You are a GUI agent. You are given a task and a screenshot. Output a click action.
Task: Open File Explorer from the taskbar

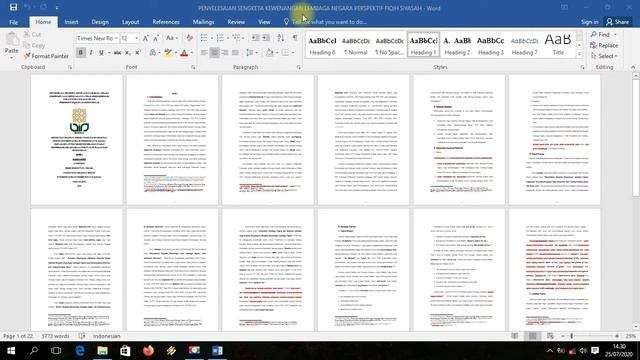[x=102, y=351]
